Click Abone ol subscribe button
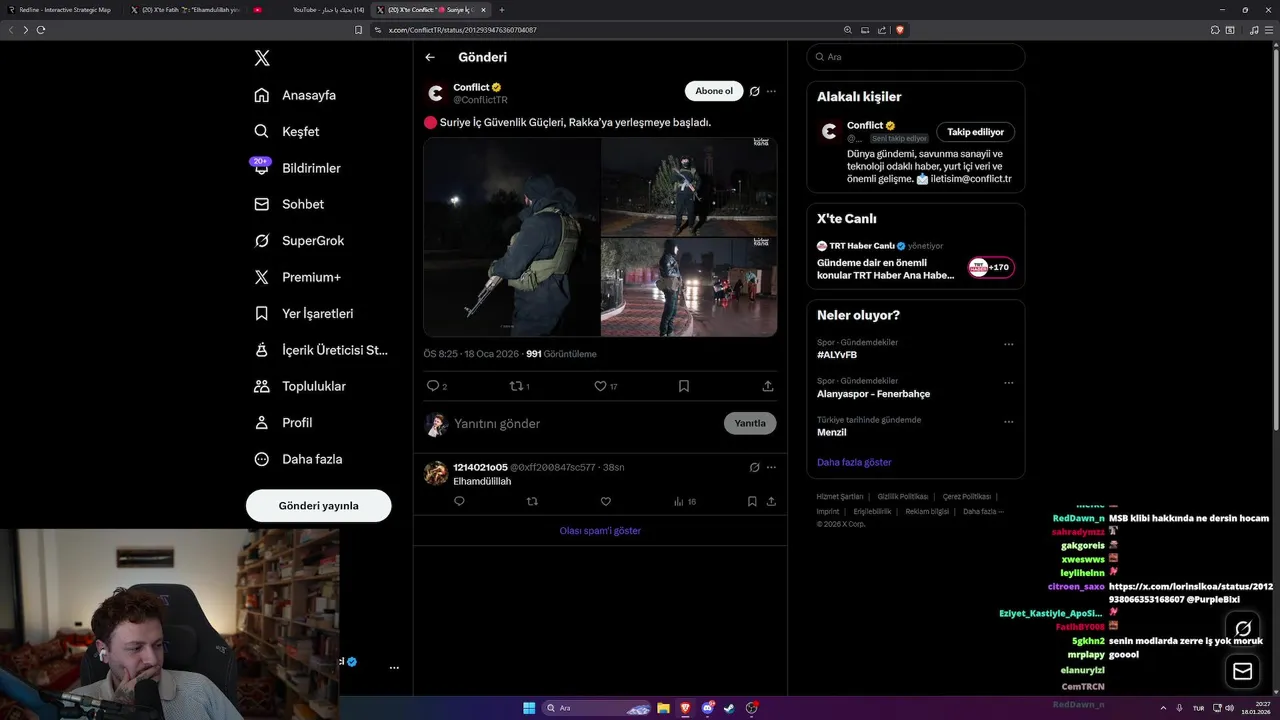 (714, 91)
